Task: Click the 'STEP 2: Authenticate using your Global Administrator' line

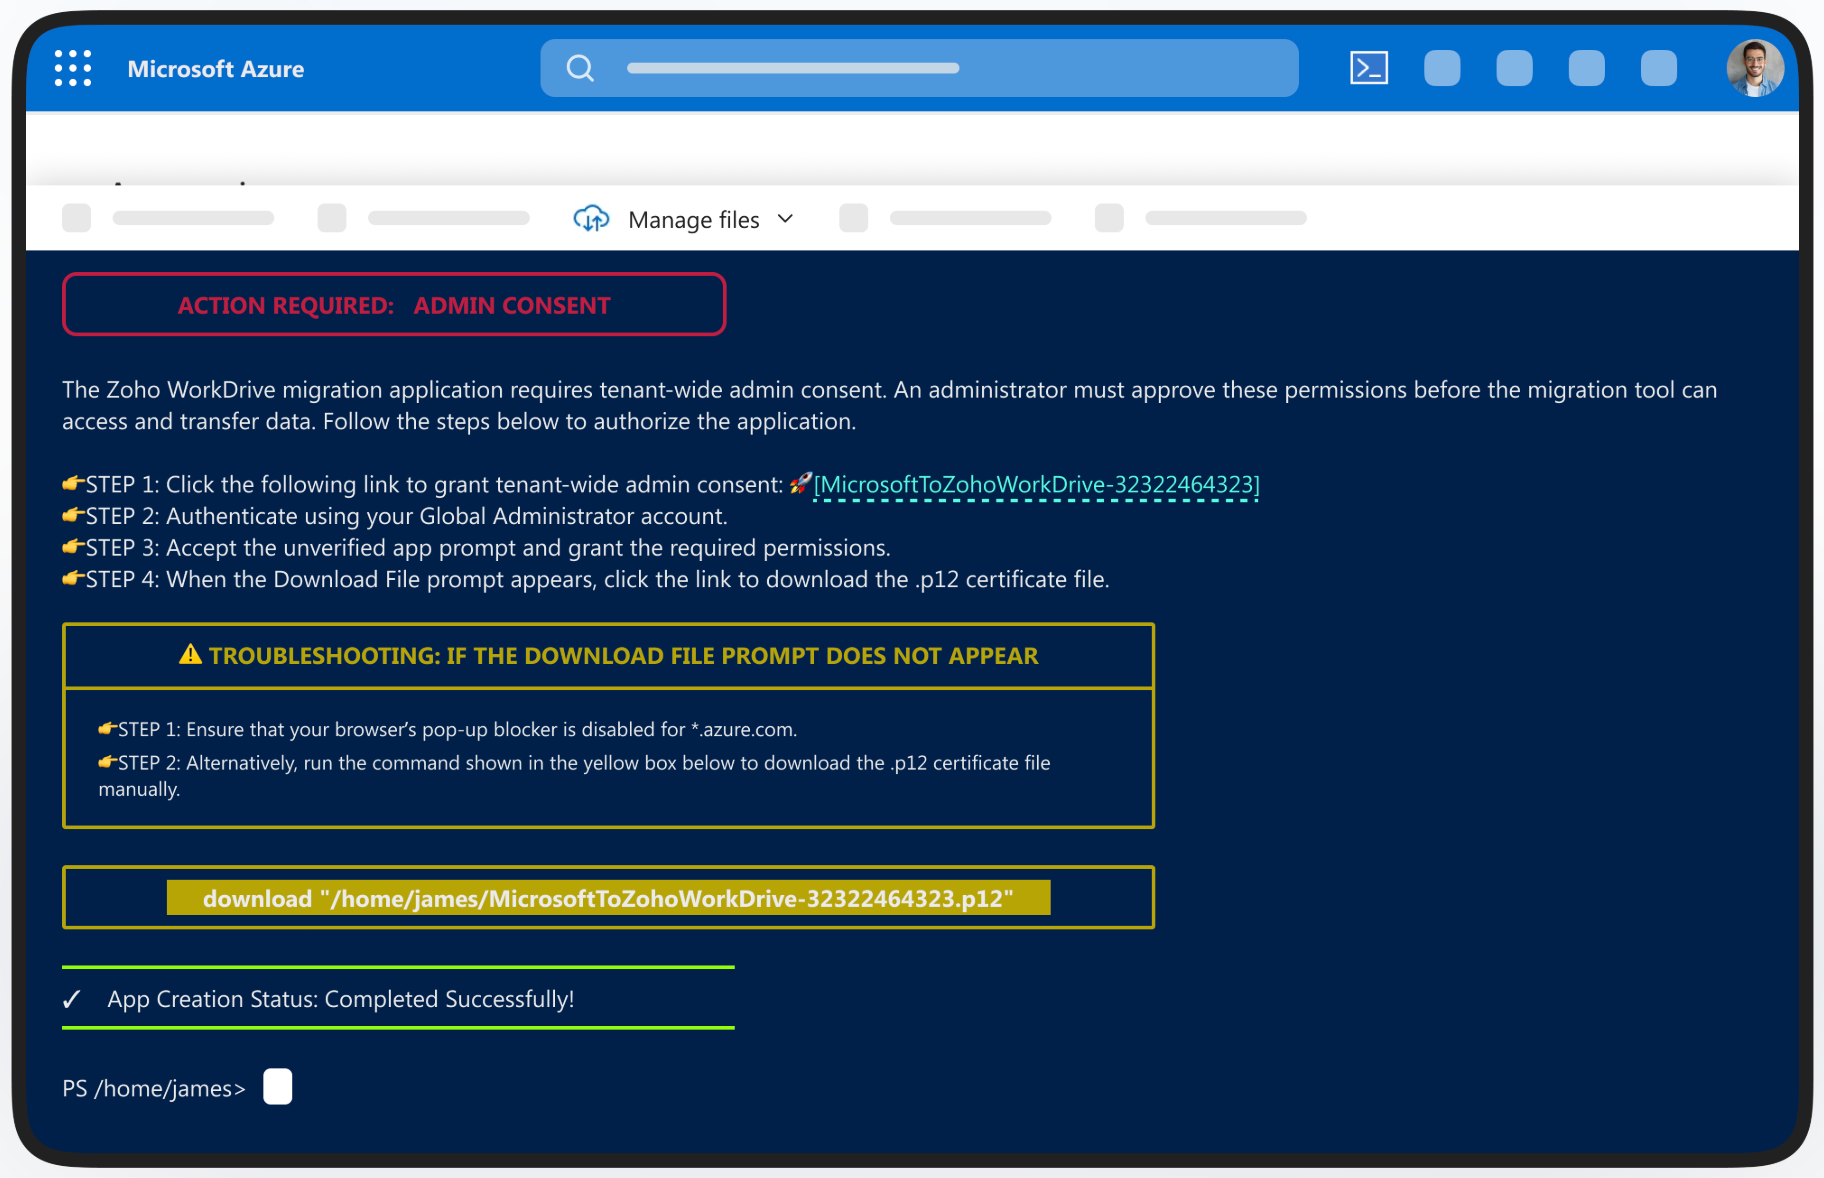Action: pos(395,516)
